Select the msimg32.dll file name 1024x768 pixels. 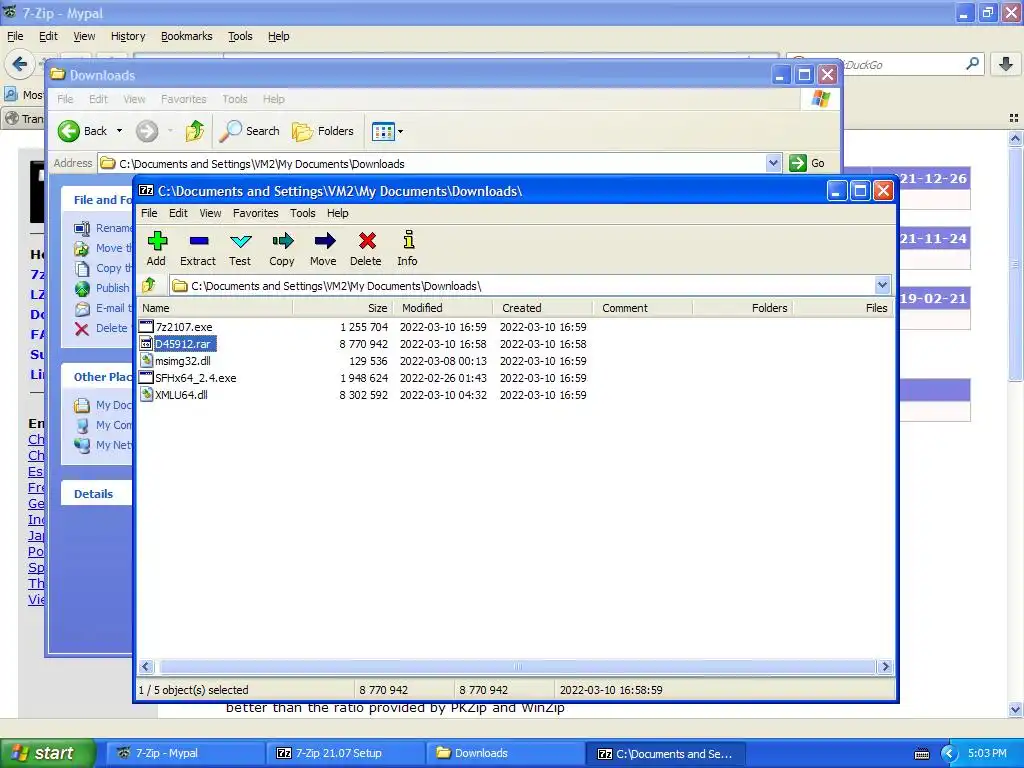[183, 360]
